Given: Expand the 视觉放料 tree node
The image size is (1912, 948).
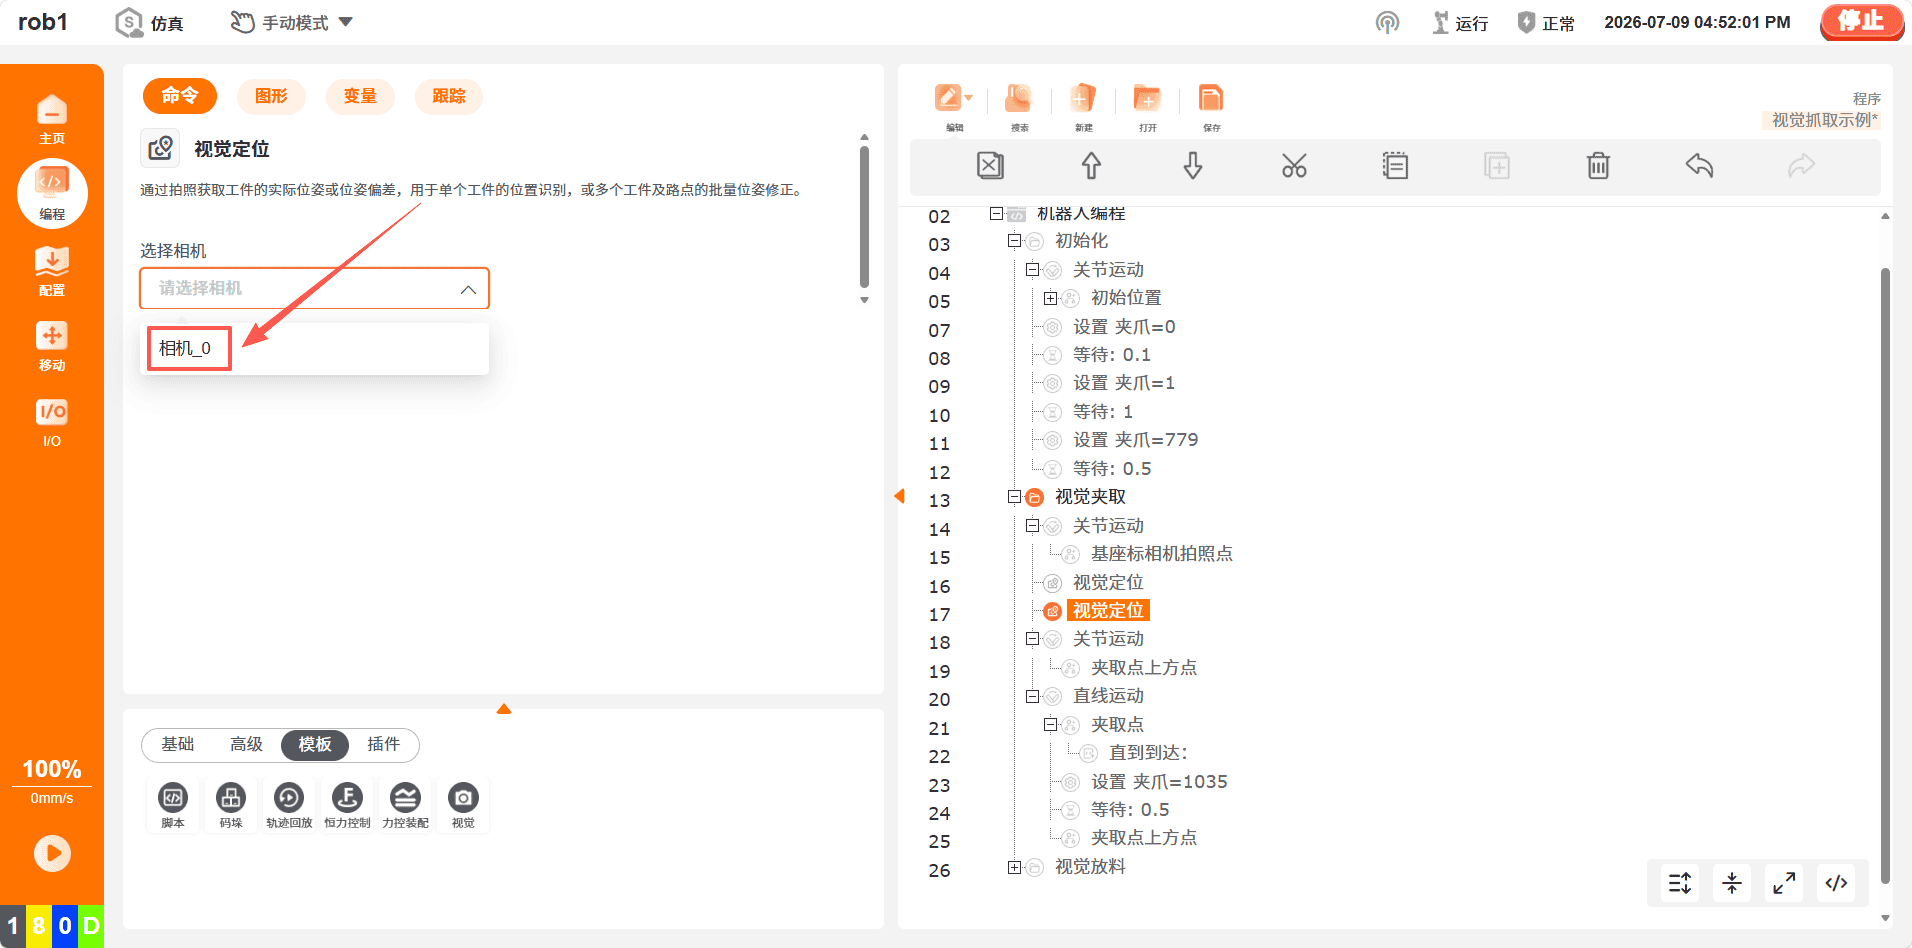Looking at the screenshot, I should (x=1014, y=867).
